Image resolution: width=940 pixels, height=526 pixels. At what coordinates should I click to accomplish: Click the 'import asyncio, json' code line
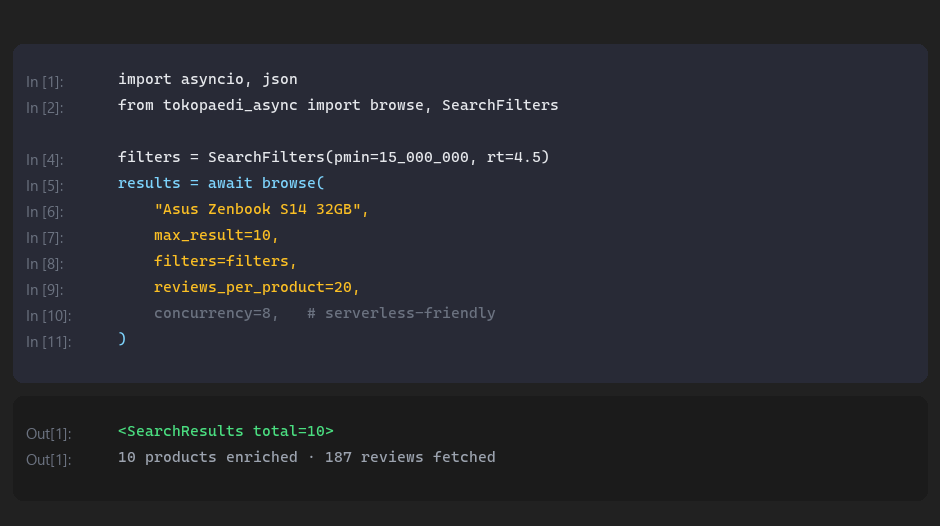[x=207, y=79]
